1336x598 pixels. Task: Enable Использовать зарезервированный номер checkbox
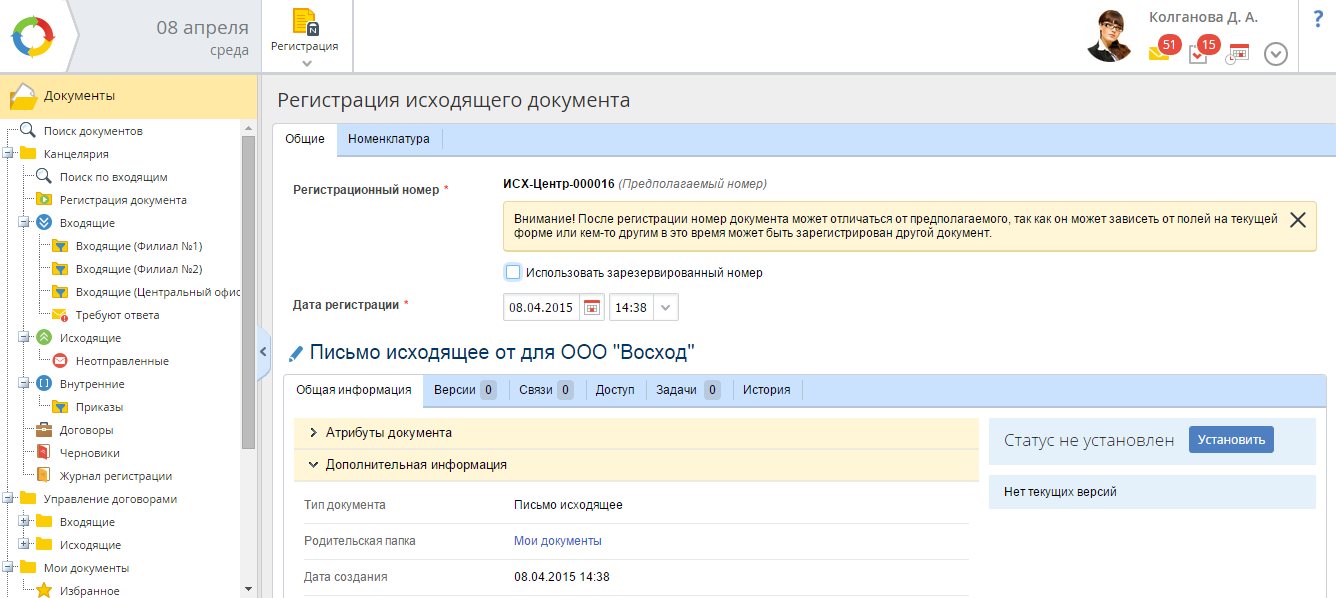click(513, 272)
